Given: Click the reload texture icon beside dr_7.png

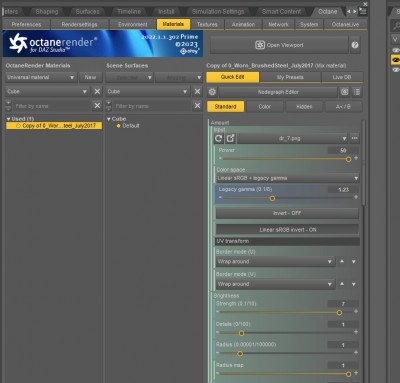Looking at the screenshot, I should [x=219, y=138].
